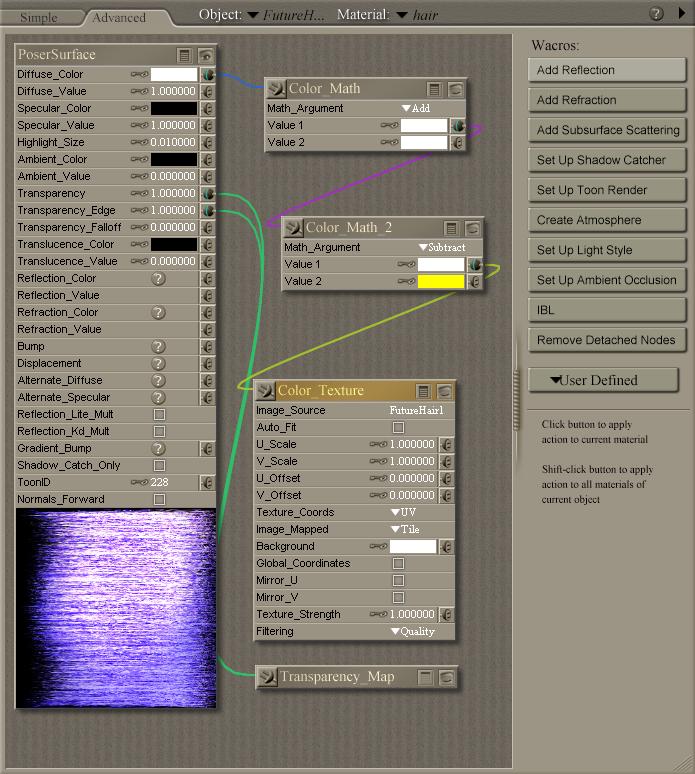Click Set Up Ambient Occlusion button
Image resolution: width=695 pixels, height=774 pixels.
(x=607, y=280)
